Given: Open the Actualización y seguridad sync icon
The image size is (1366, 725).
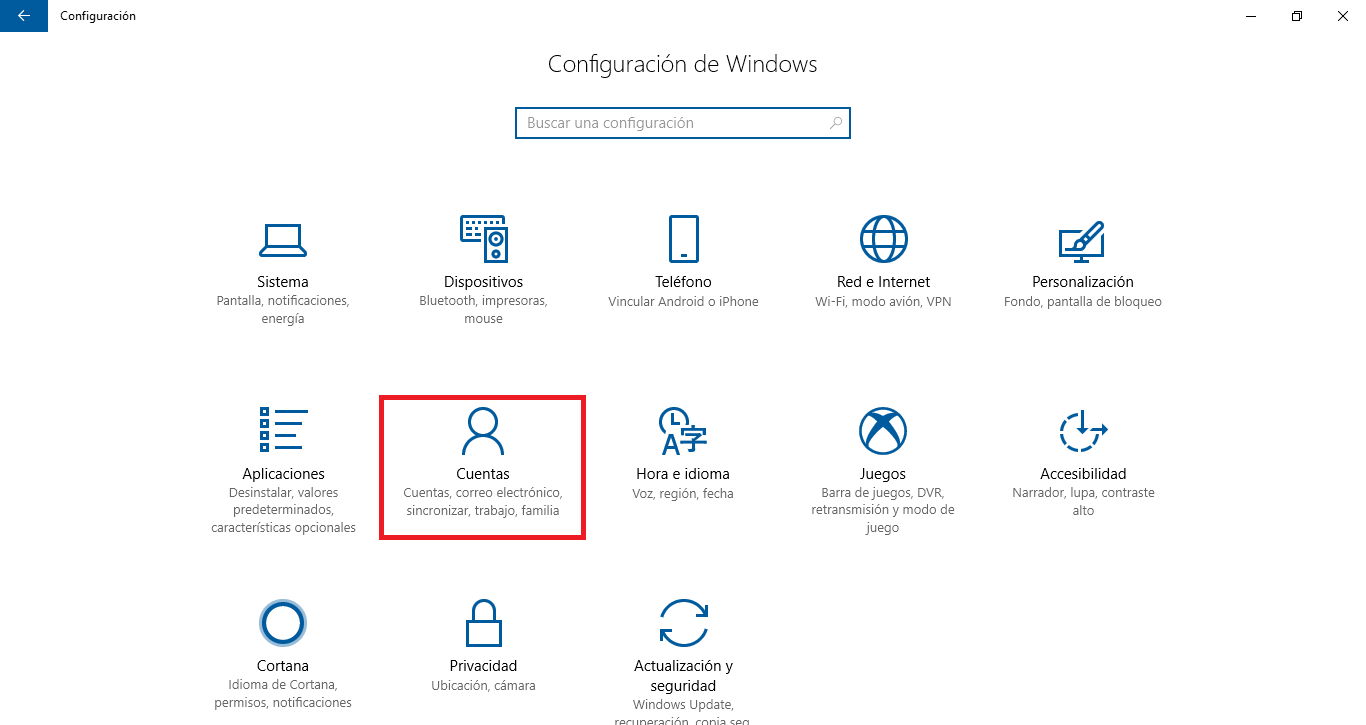Looking at the screenshot, I should [x=683, y=623].
